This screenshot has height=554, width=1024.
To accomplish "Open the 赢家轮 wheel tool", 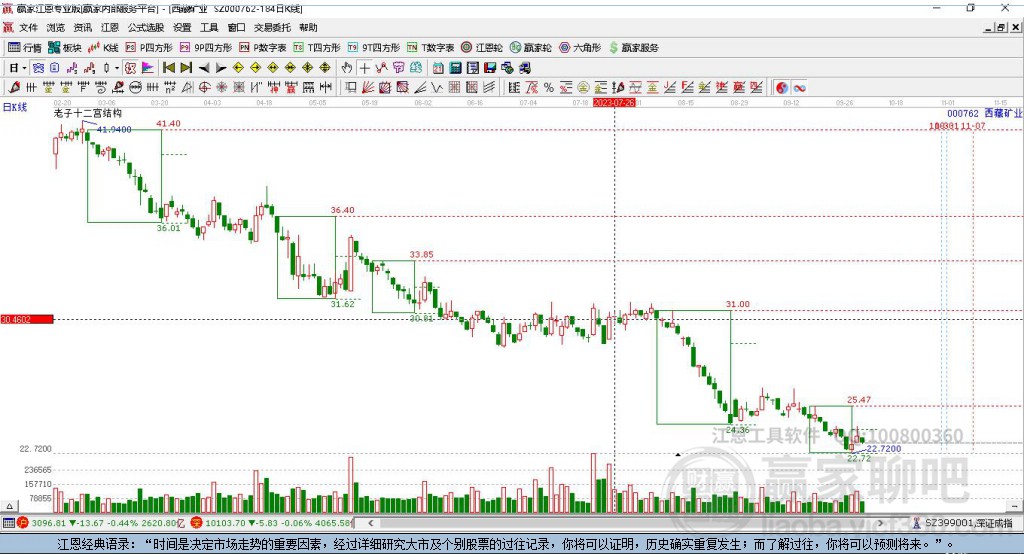I will click(530, 48).
